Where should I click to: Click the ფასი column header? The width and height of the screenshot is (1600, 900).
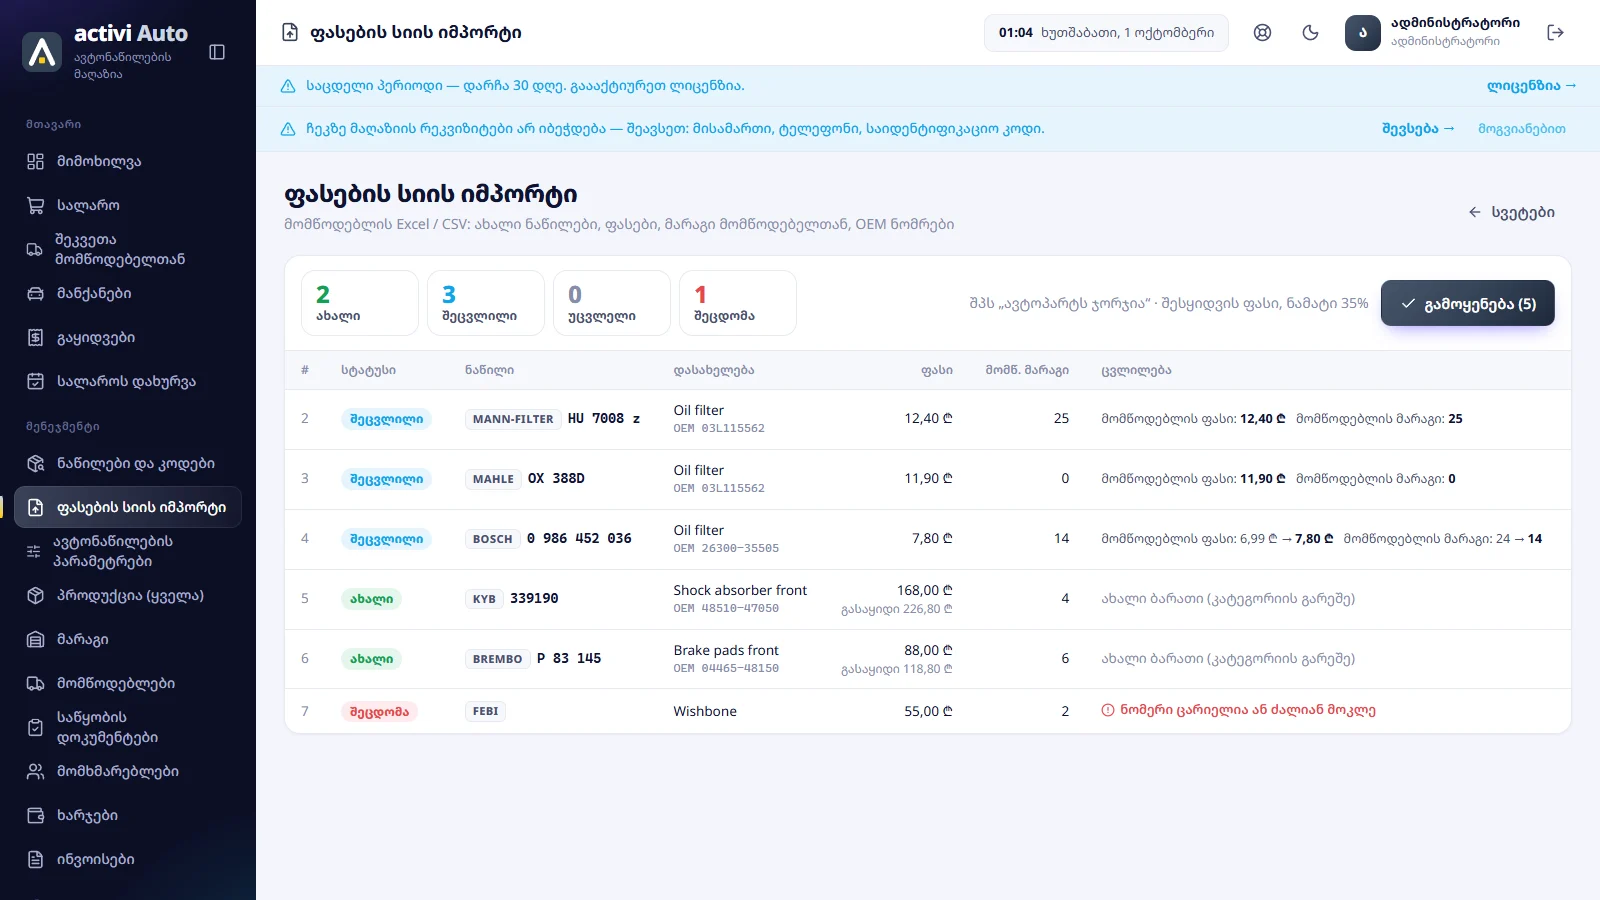pyautogui.click(x=937, y=371)
